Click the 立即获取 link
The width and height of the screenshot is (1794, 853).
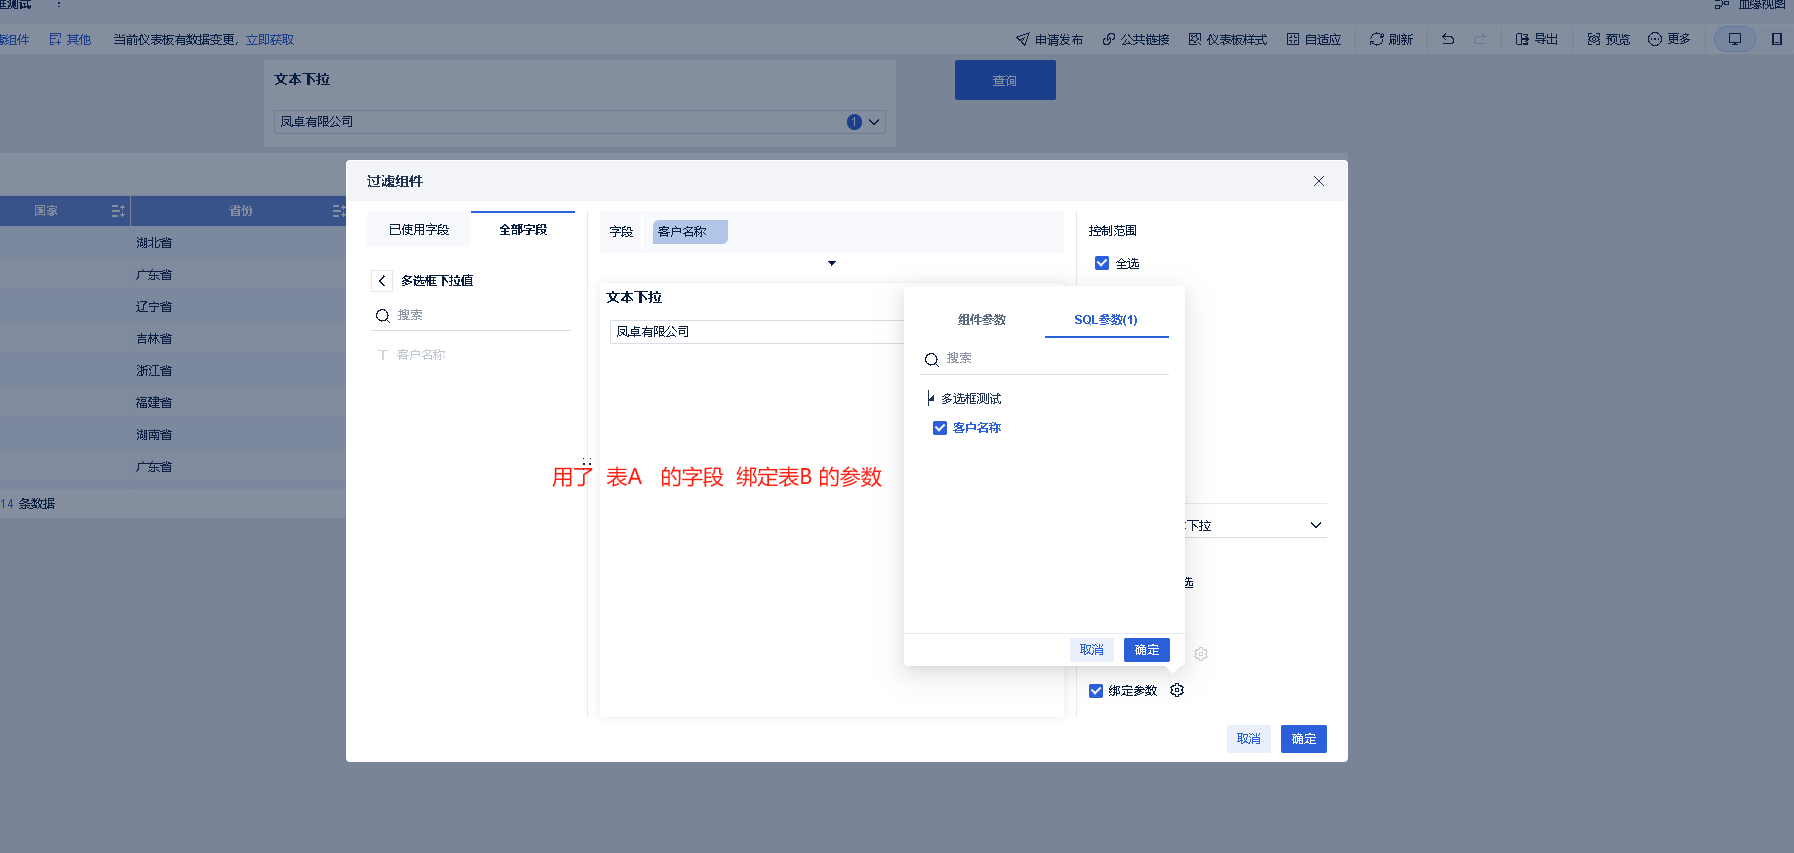pyautogui.click(x=270, y=40)
